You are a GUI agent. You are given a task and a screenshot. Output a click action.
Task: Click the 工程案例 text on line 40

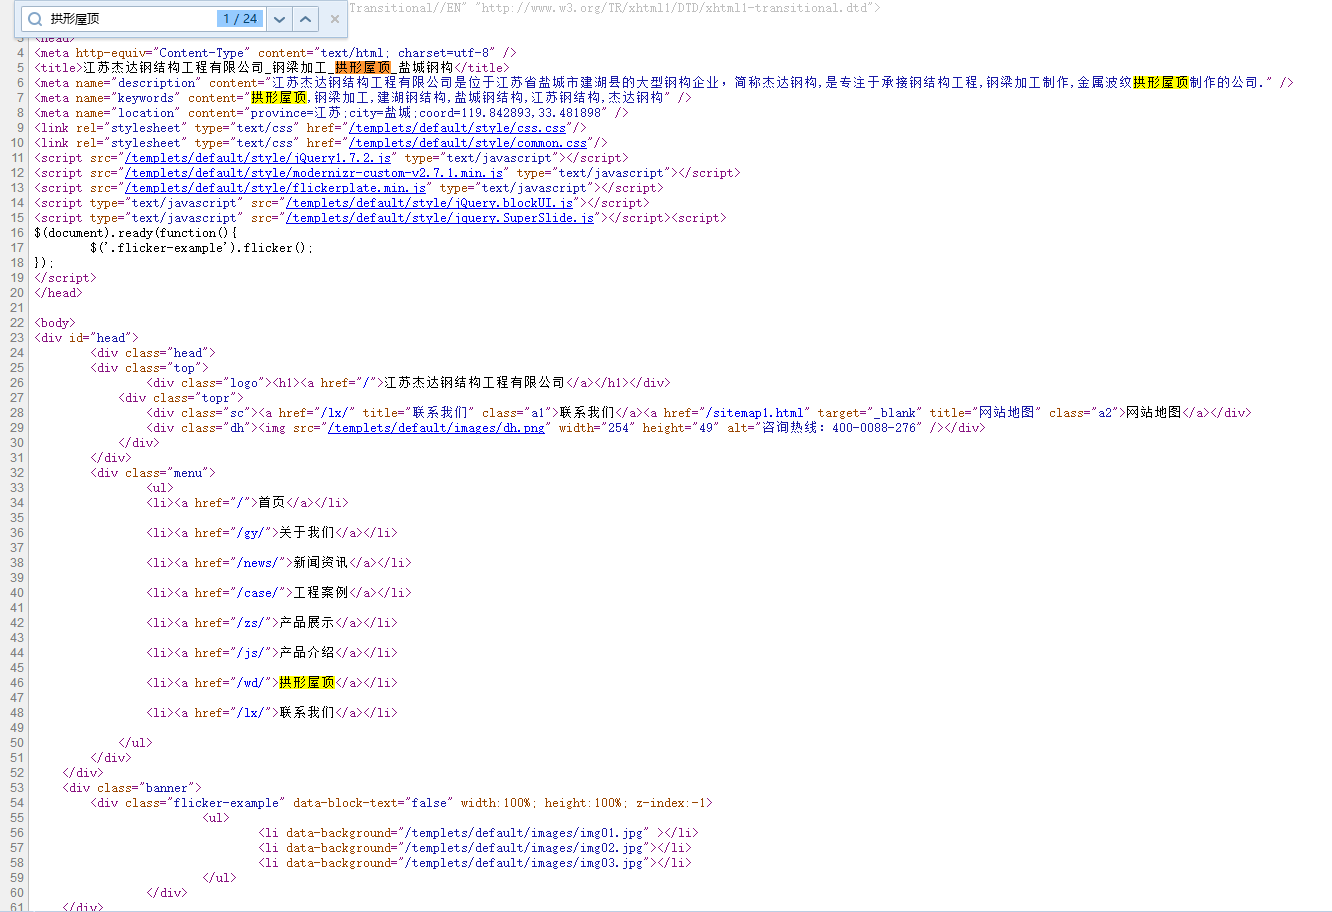320,593
